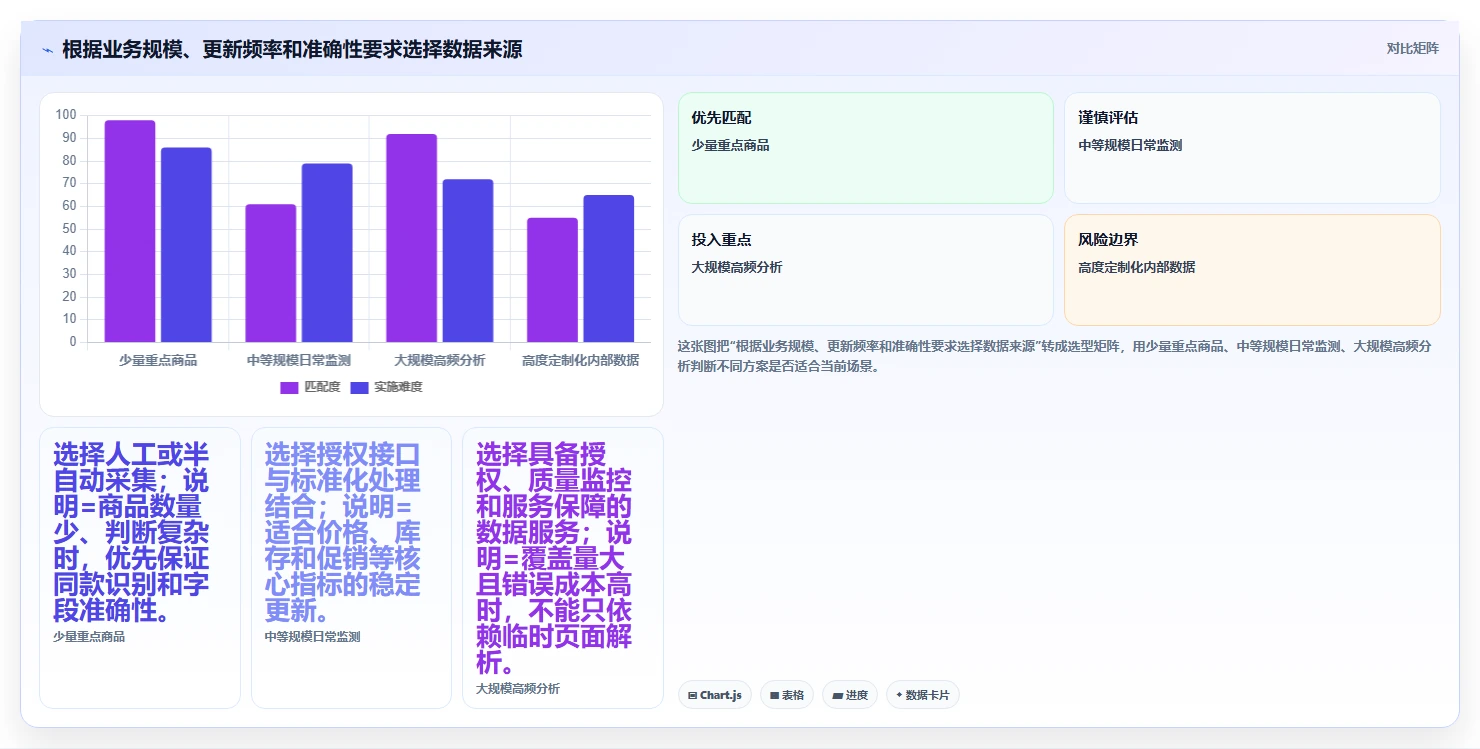Click the 大规模高频分析 x-axis label
This screenshot has height=749, width=1480.
pos(440,360)
